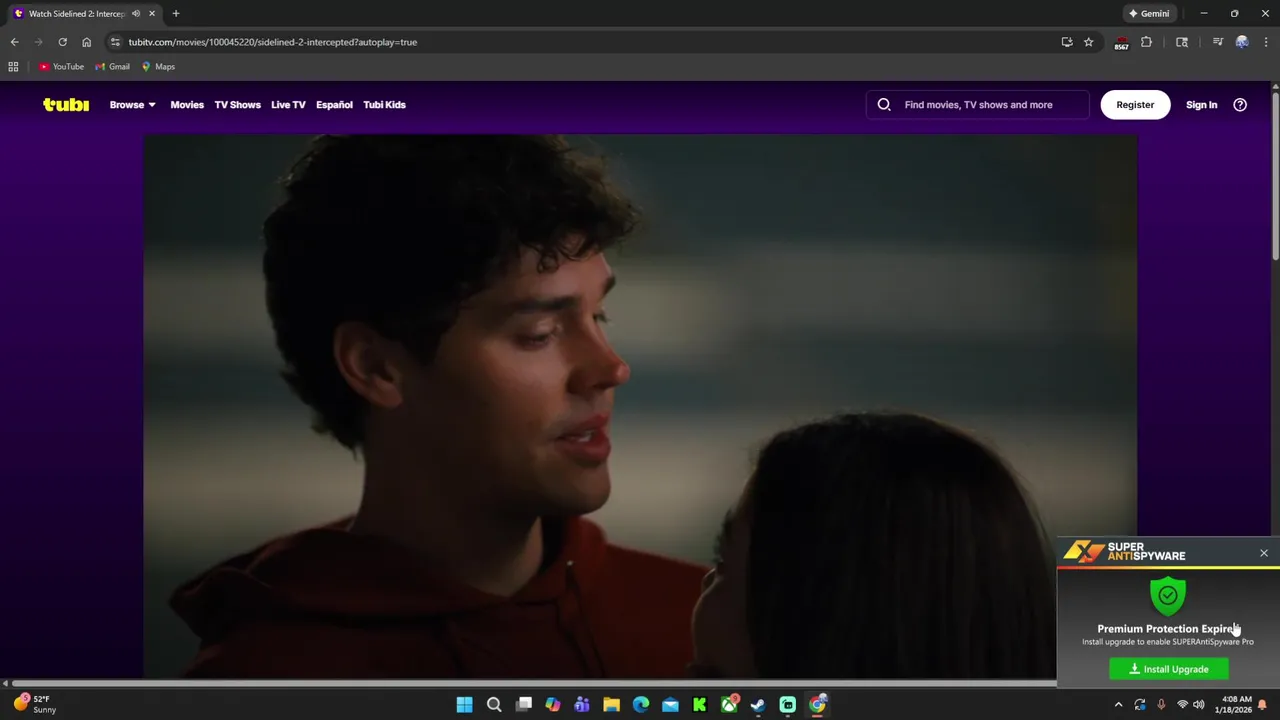This screenshot has height=720, width=1280.
Task: Open the Maps bookmark
Action: pyautogui.click(x=158, y=67)
